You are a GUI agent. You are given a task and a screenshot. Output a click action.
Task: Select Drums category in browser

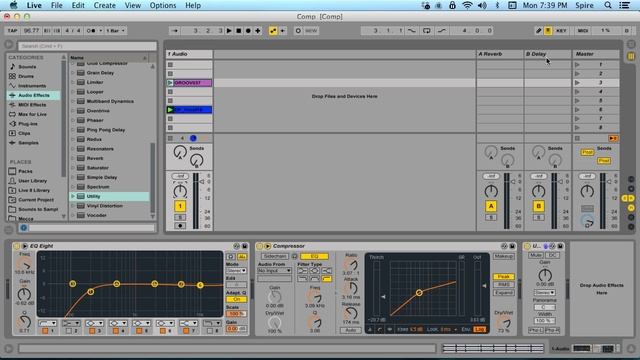coord(26,76)
